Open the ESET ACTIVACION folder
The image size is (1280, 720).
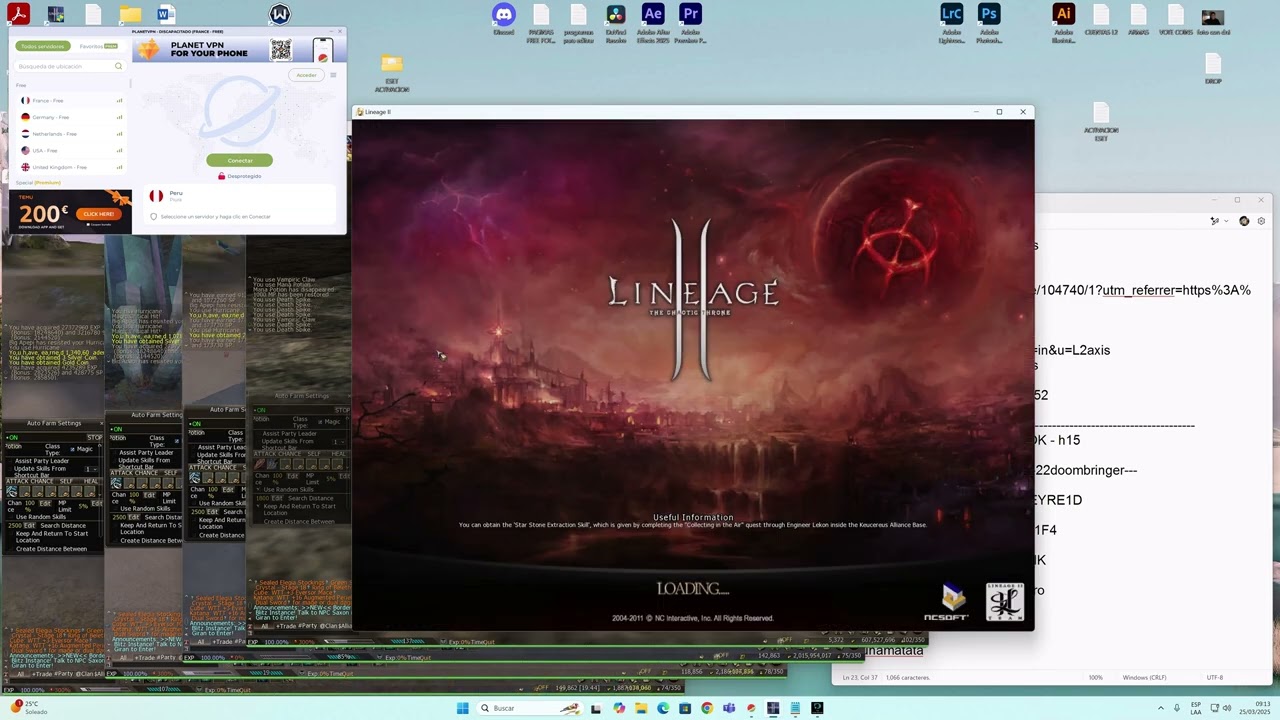click(x=392, y=72)
